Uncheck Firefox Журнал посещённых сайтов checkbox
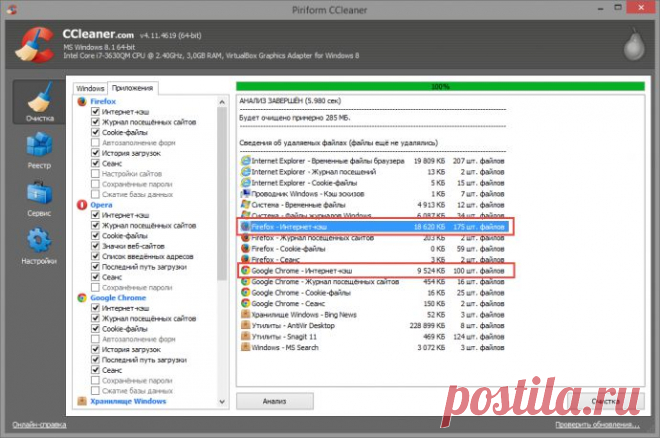 coord(96,122)
